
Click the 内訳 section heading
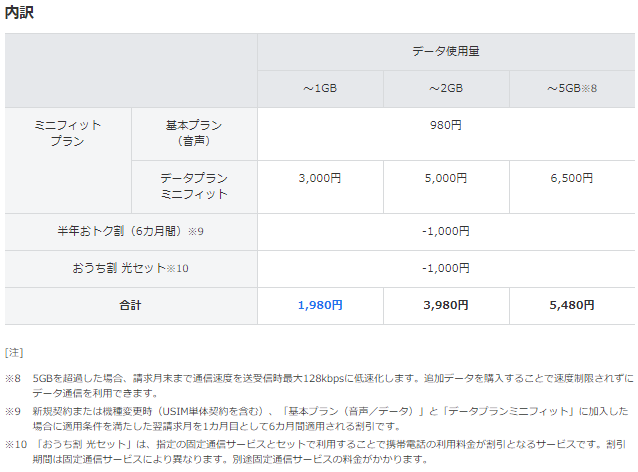pos(18,12)
